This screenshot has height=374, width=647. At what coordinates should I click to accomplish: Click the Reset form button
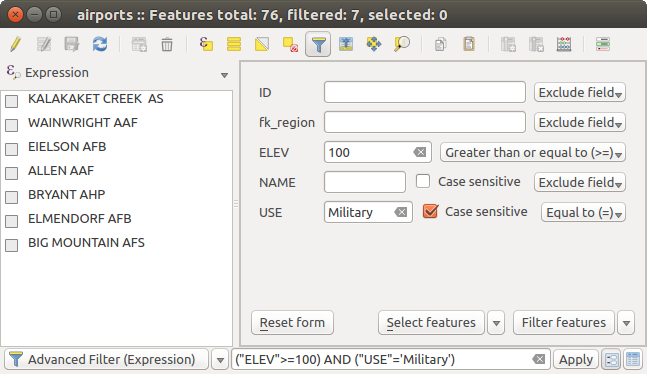(x=292, y=322)
